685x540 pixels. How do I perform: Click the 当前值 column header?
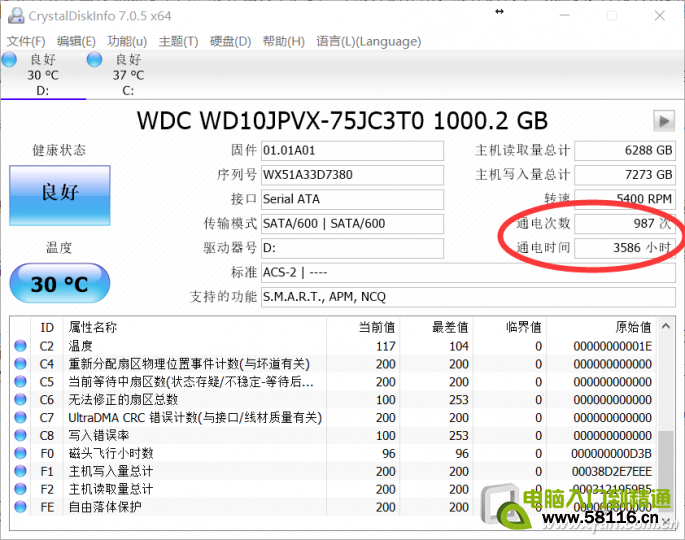[363, 327]
